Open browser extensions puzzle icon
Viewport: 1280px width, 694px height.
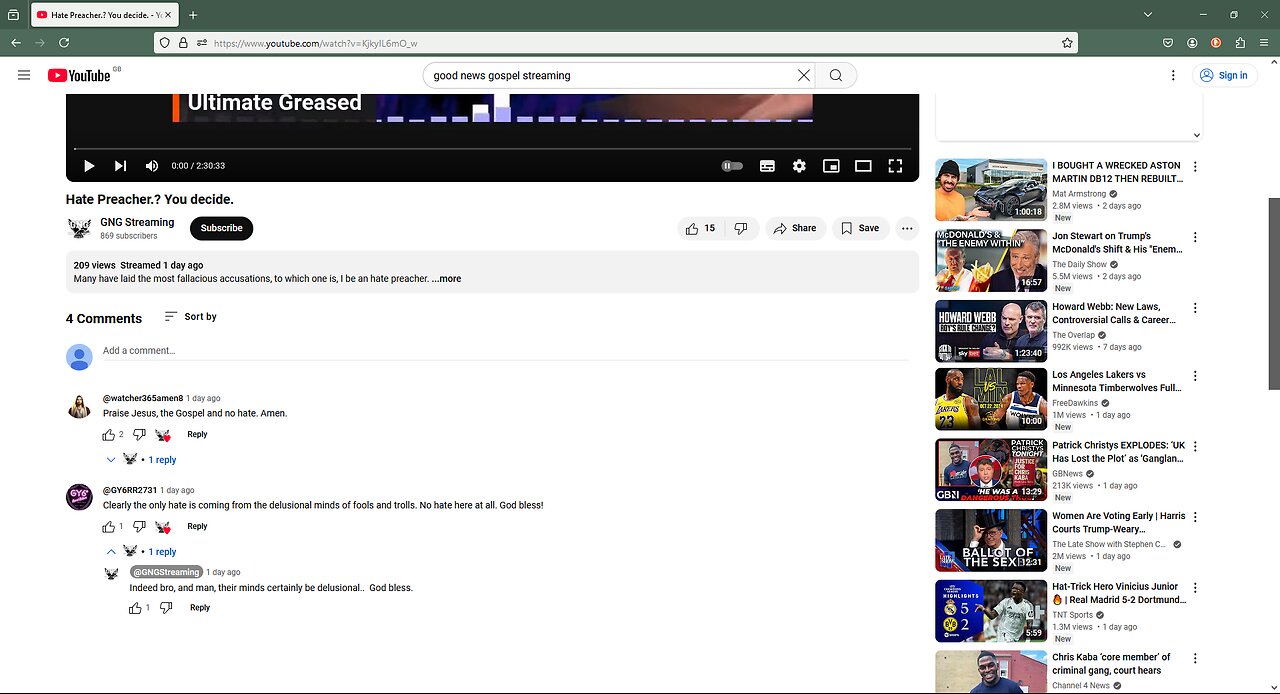(1240, 43)
